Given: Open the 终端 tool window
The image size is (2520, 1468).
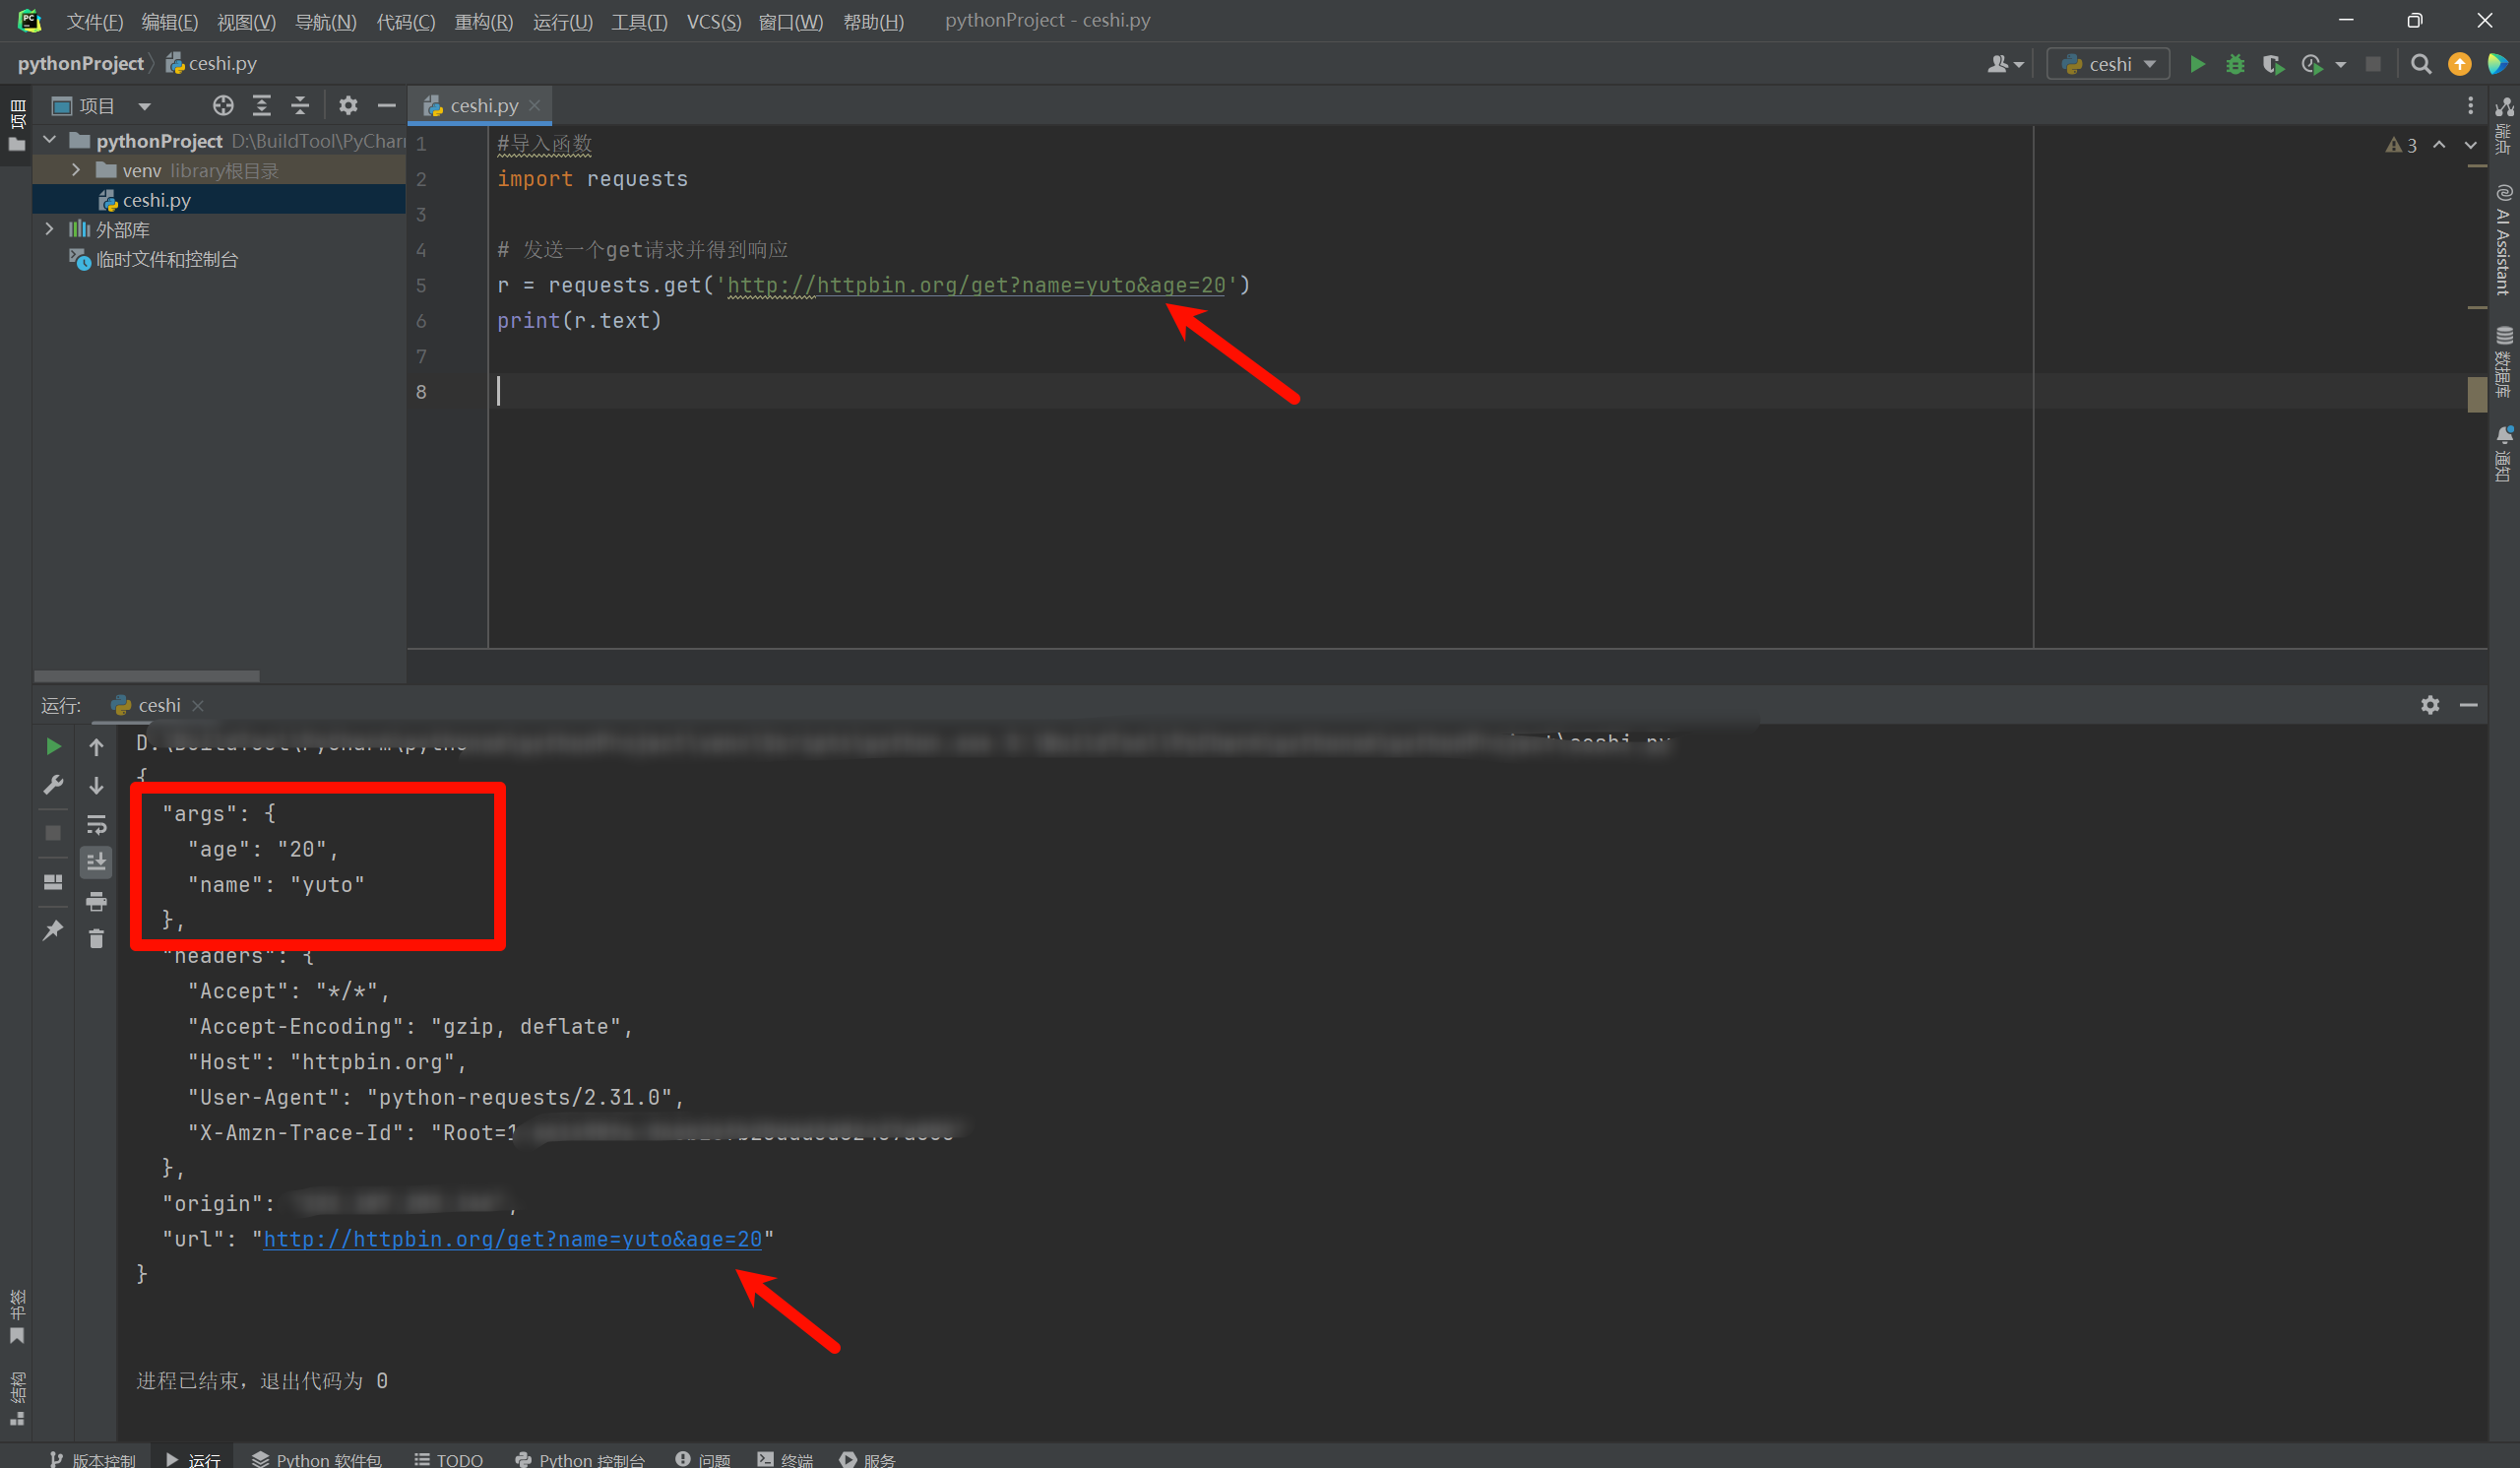Looking at the screenshot, I should point(785,1459).
